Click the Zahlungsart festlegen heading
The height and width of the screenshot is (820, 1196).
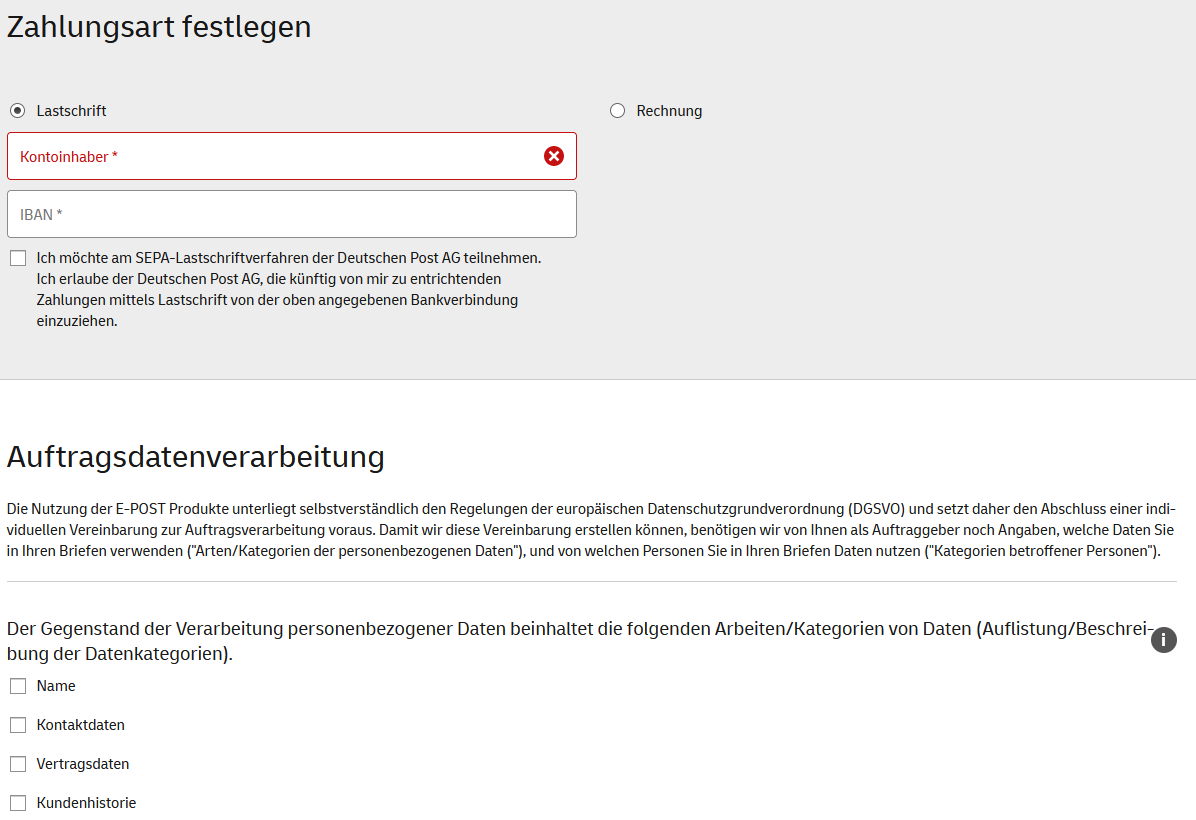coord(159,27)
